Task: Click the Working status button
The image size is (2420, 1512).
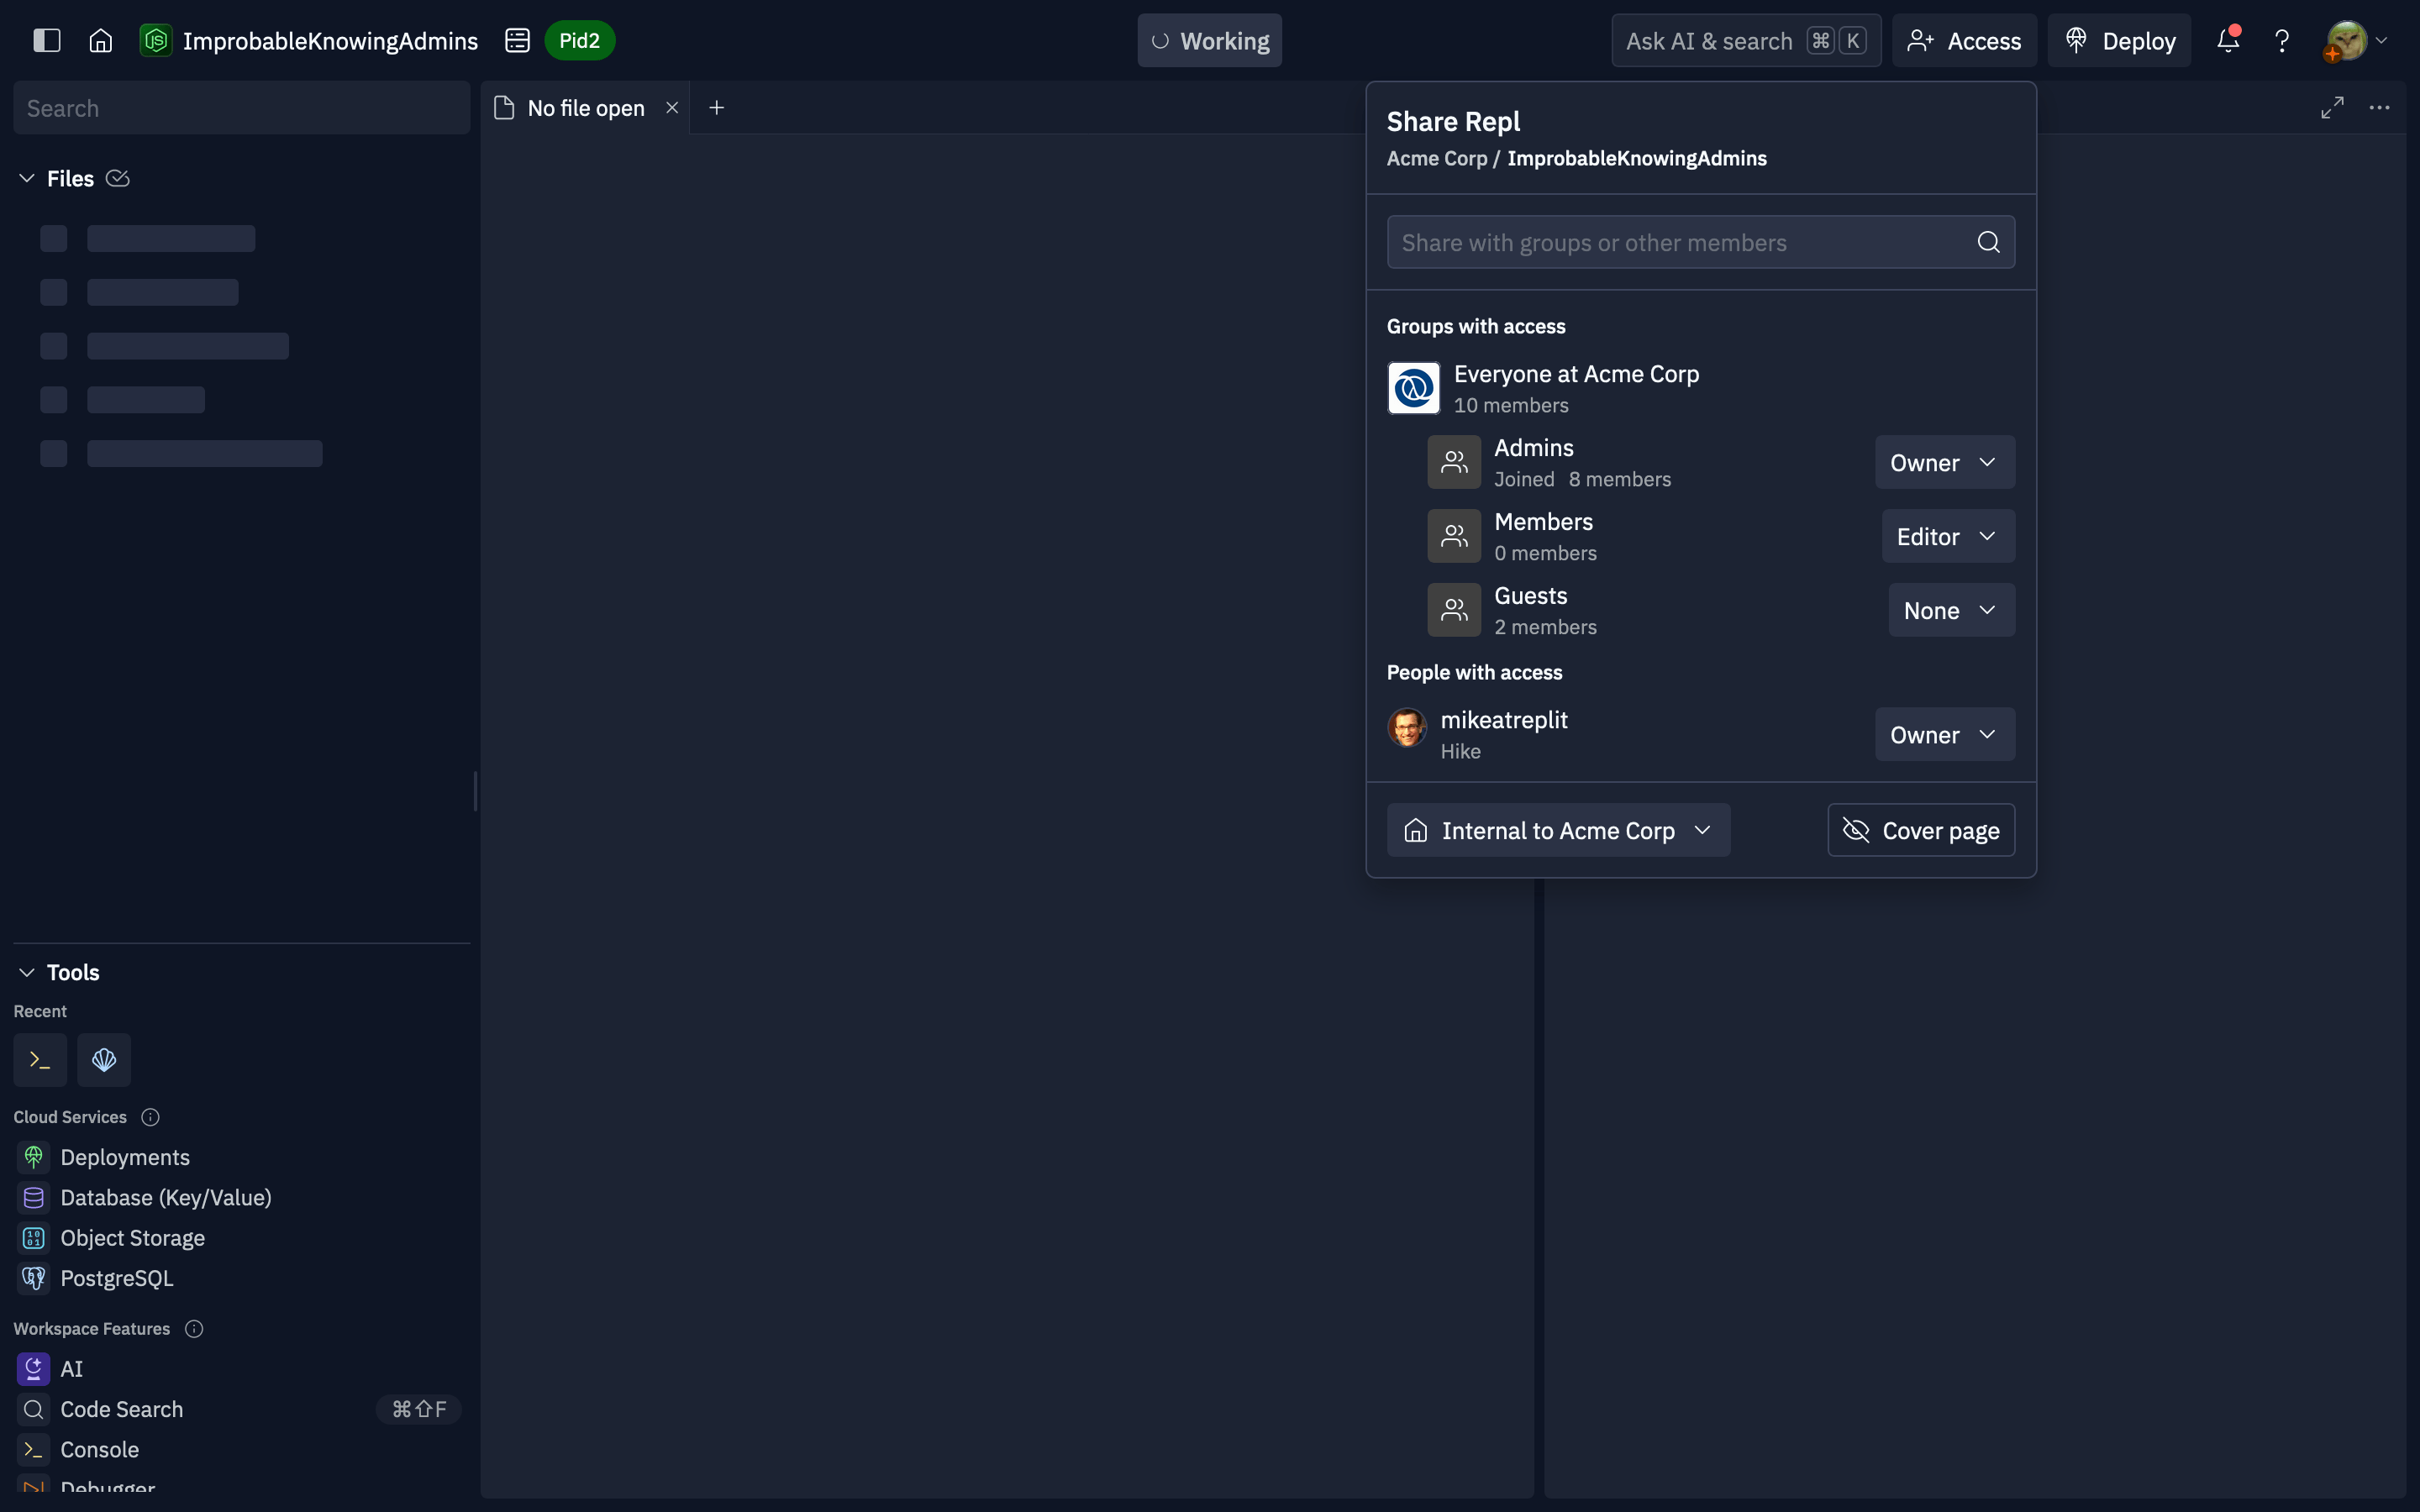Action: tap(1209, 40)
